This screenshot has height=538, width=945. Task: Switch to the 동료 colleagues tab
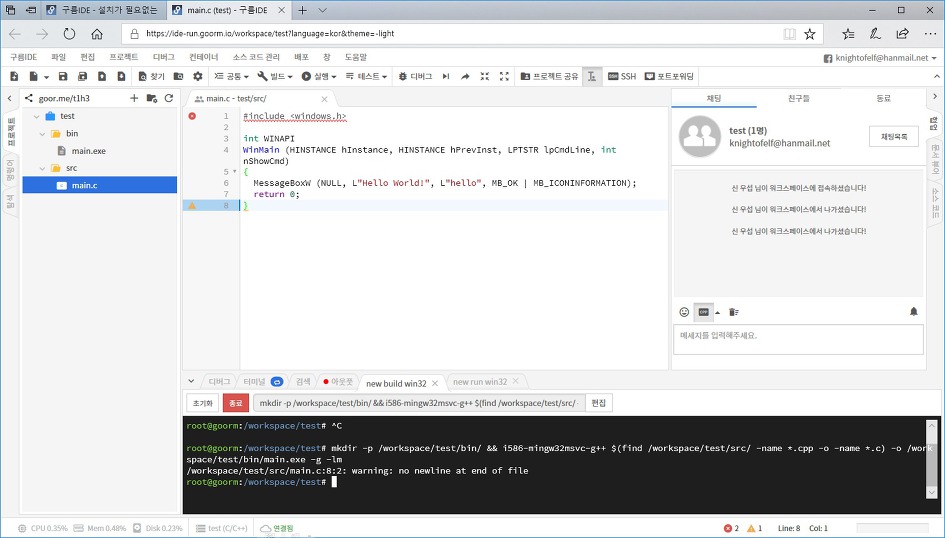tap(883, 98)
